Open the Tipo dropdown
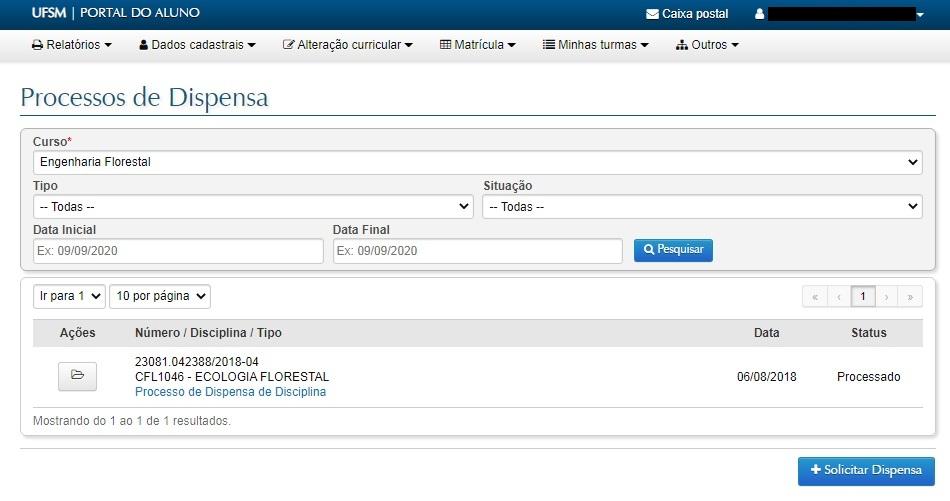950x501 pixels. tap(253, 207)
